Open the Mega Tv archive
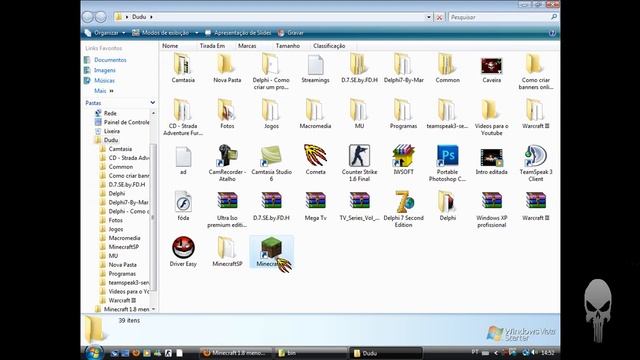 tap(315, 201)
